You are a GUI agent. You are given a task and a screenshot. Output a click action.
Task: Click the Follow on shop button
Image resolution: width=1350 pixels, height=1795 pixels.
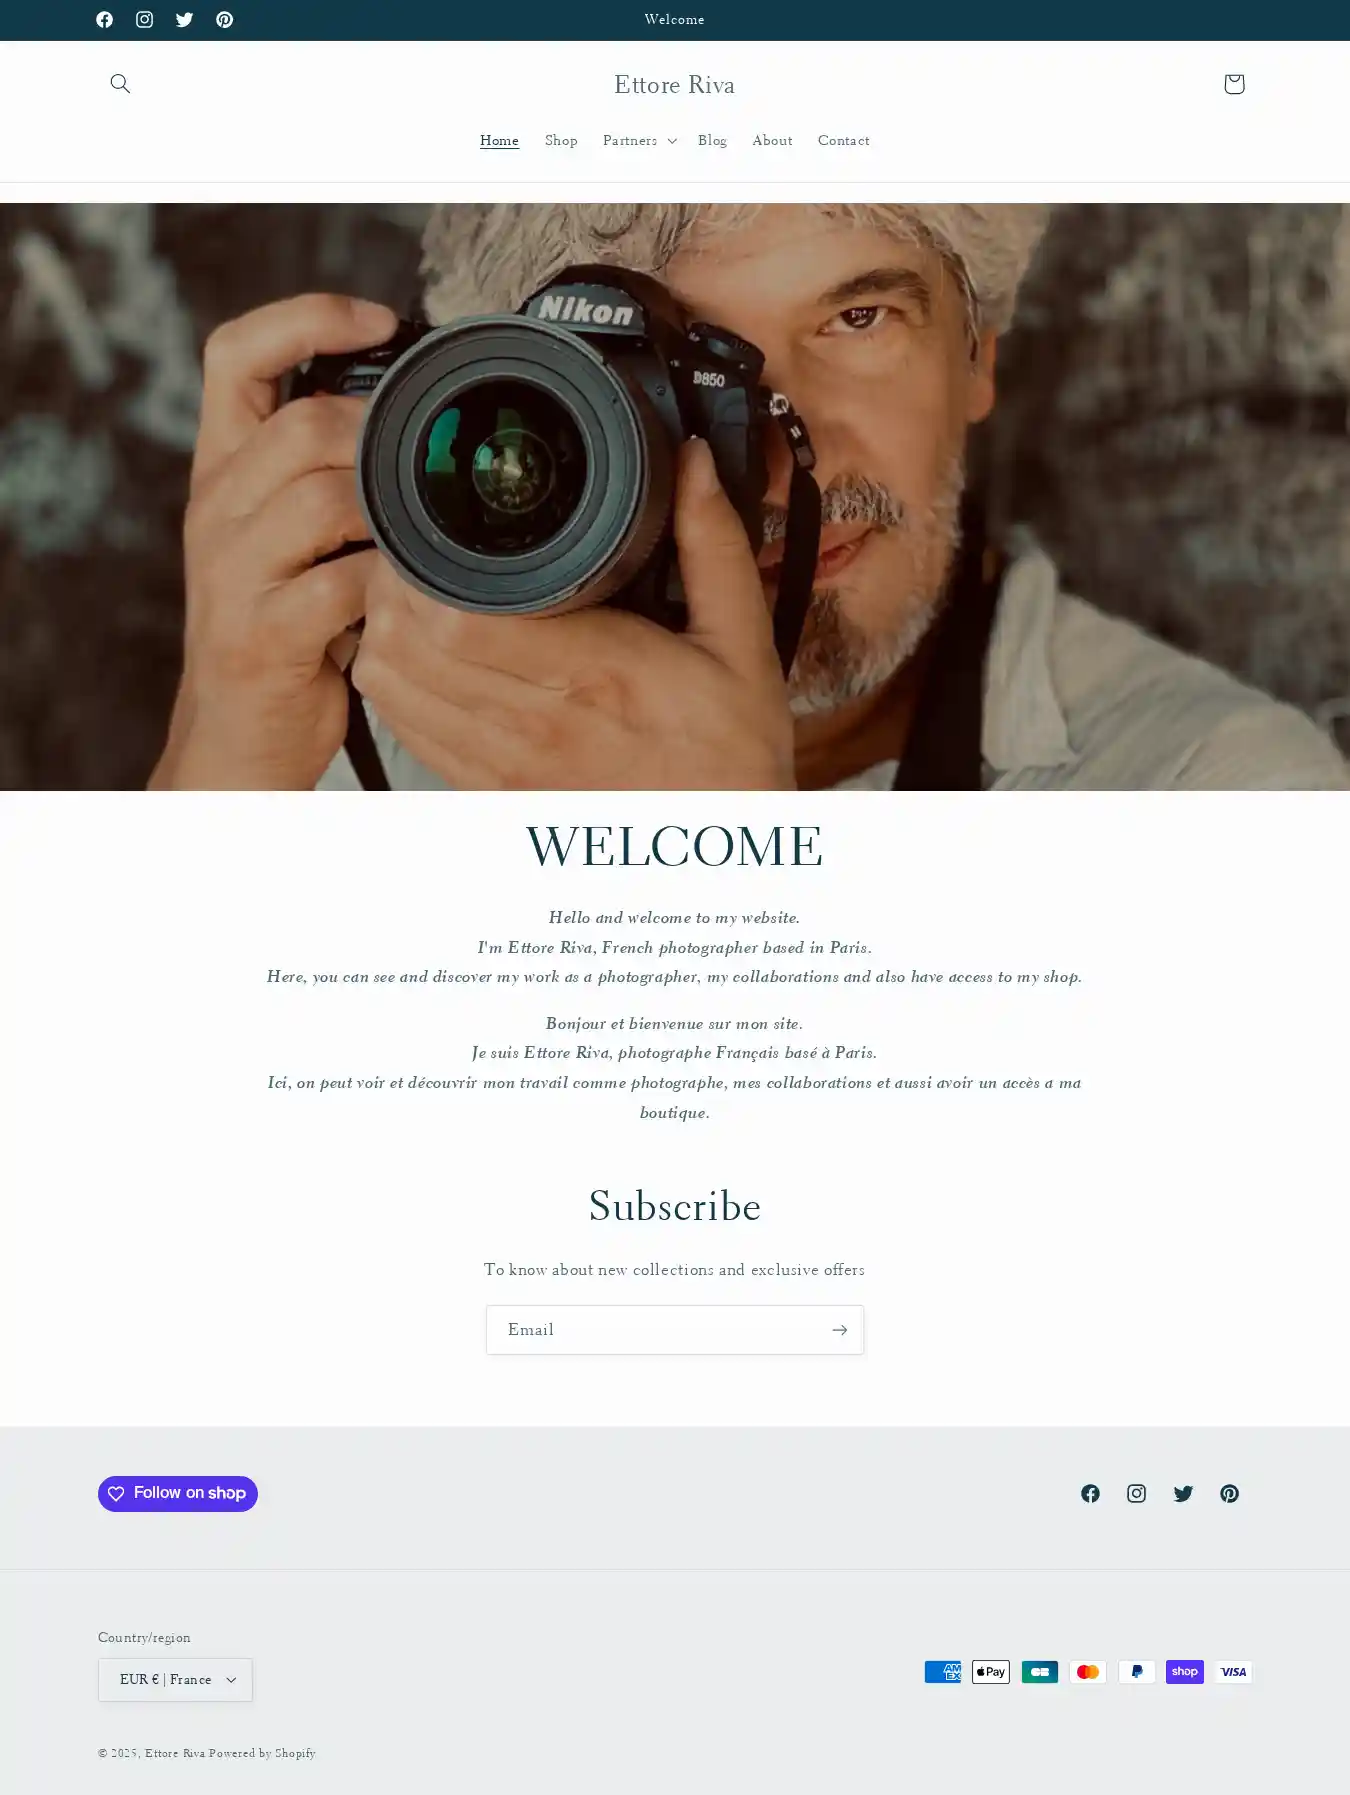[x=178, y=1494]
